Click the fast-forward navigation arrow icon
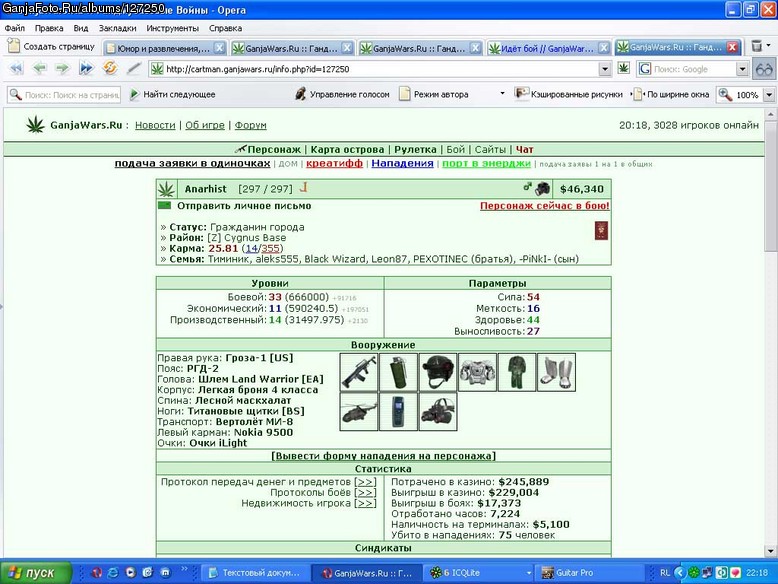This screenshot has width=778, height=584. coord(86,68)
